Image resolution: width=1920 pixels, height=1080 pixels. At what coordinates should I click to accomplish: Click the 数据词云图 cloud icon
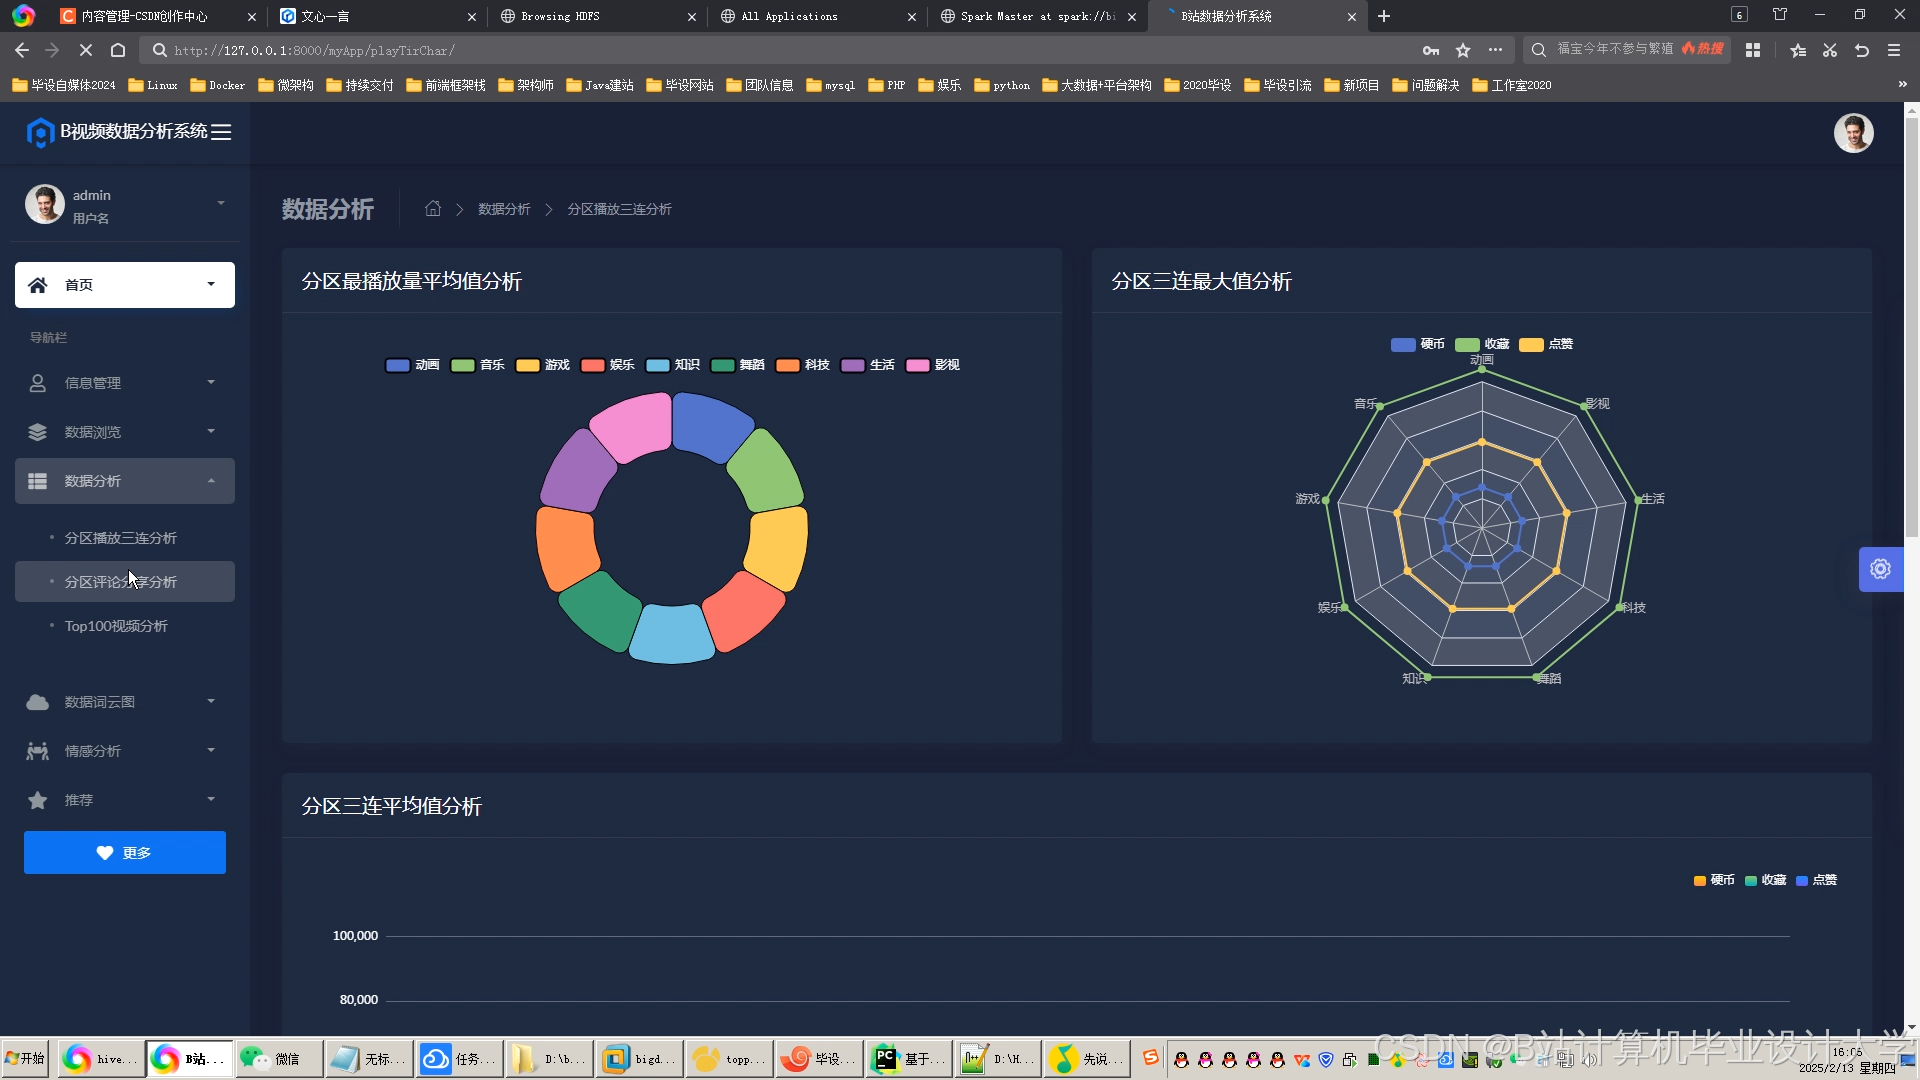point(38,702)
